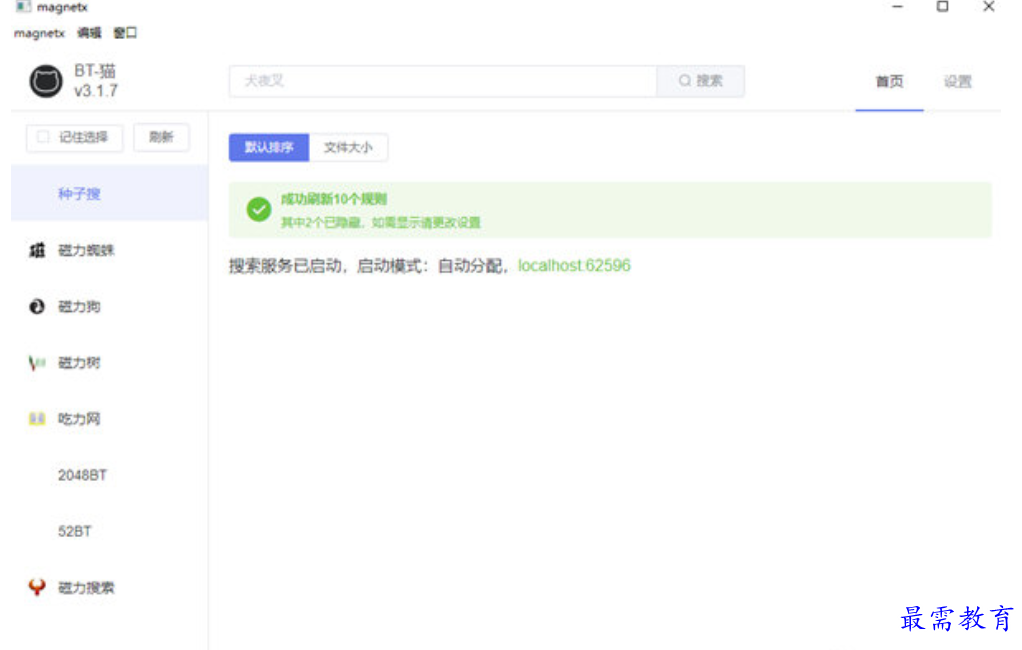Sort results by 文件大小
The height and width of the screenshot is (650, 1022).
click(x=348, y=147)
